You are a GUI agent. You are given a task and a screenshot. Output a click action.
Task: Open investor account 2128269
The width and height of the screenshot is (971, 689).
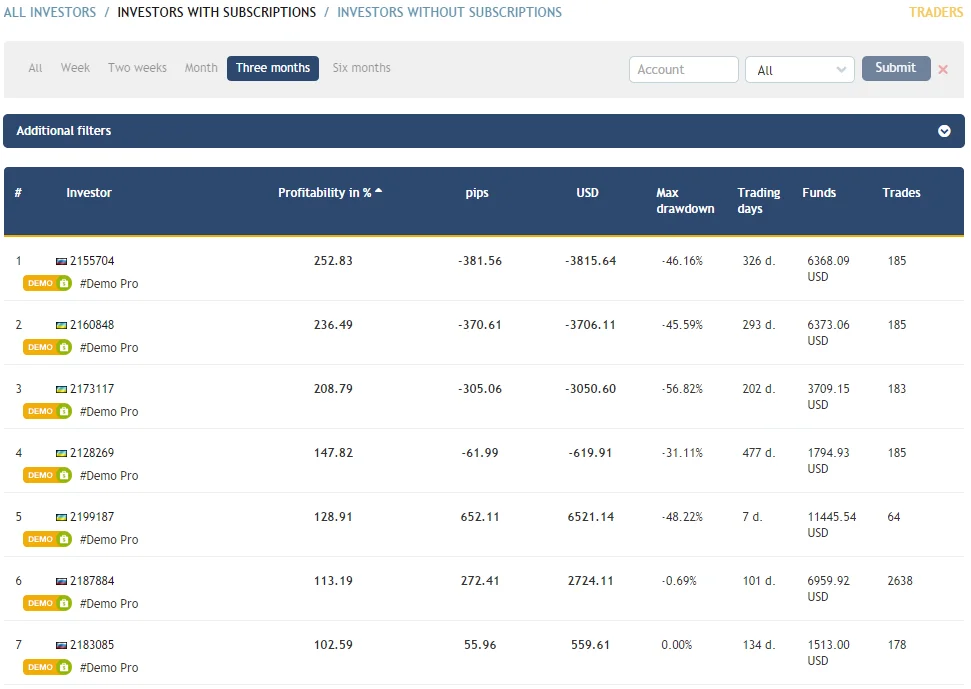[x=92, y=453]
